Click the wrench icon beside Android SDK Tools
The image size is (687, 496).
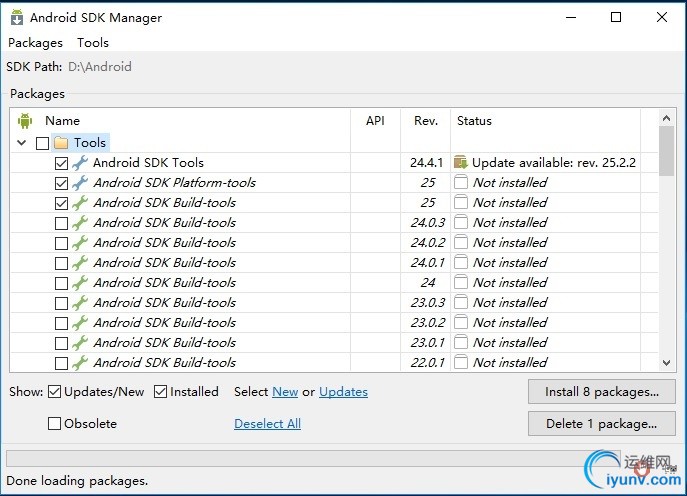pyautogui.click(x=80, y=163)
